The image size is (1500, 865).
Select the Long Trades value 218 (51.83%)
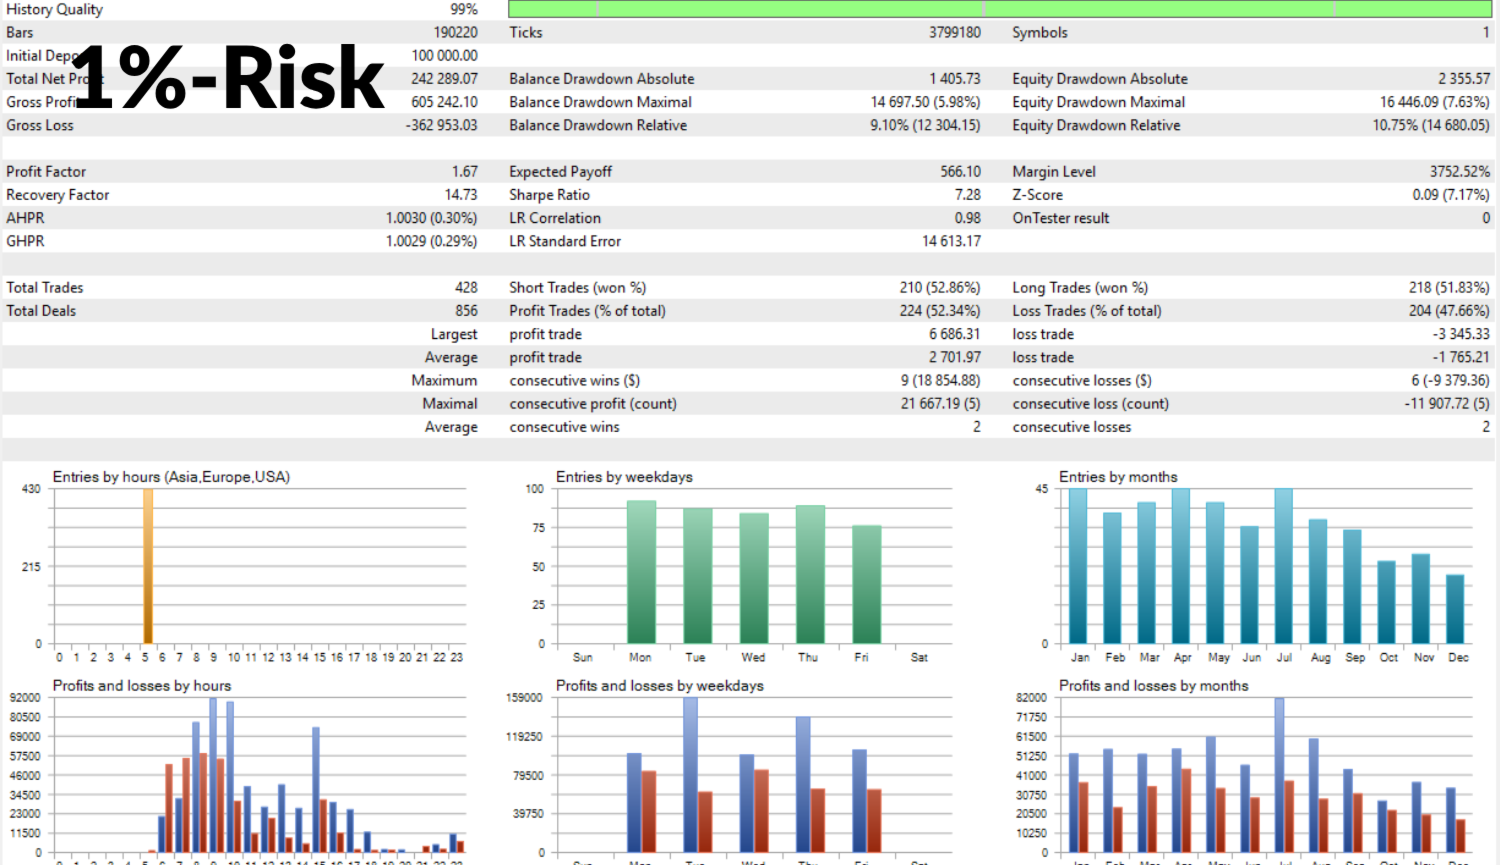(1450, 287)
